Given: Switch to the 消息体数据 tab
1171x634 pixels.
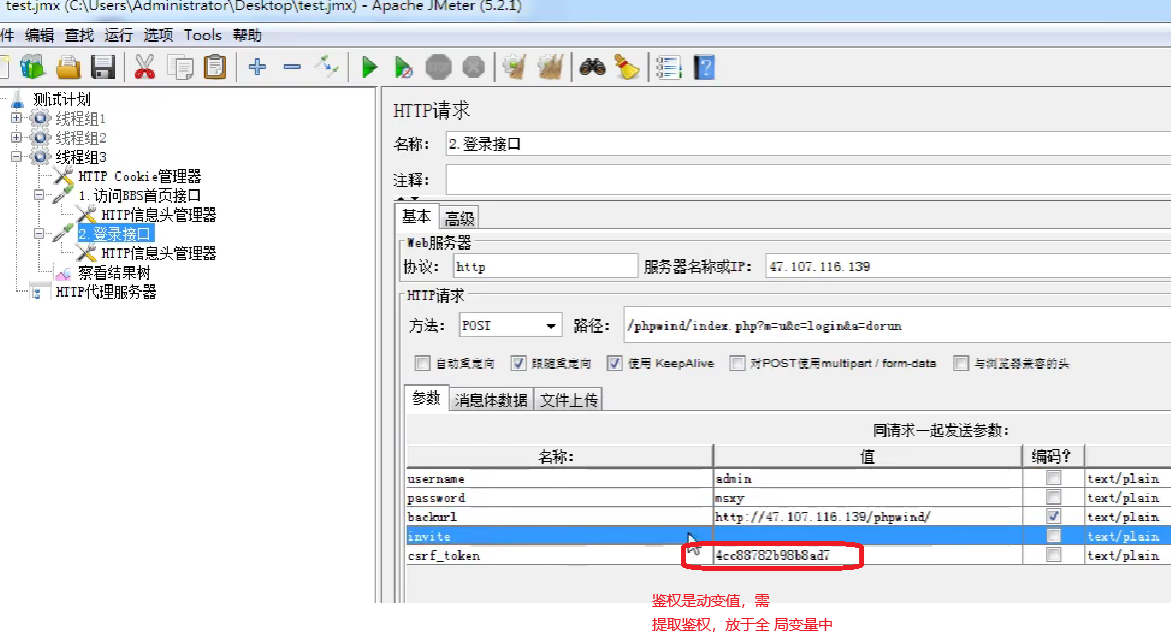Looking at the screenshot, I should [491, 400].
